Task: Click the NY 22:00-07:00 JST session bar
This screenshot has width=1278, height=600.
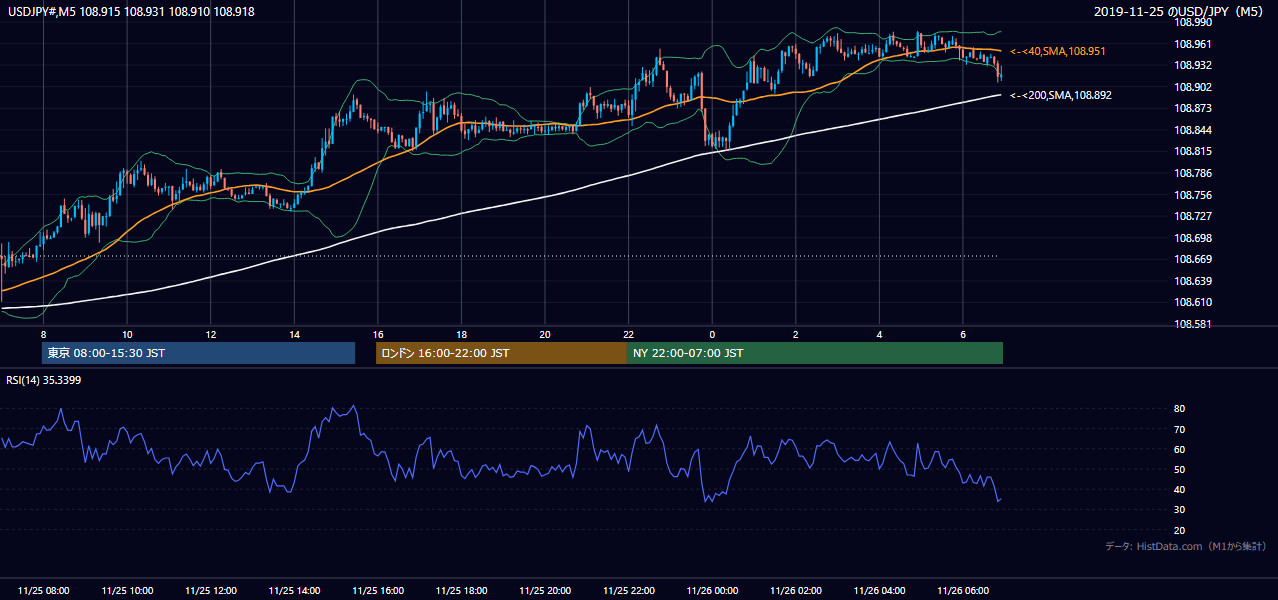Action: coord(815,353)
